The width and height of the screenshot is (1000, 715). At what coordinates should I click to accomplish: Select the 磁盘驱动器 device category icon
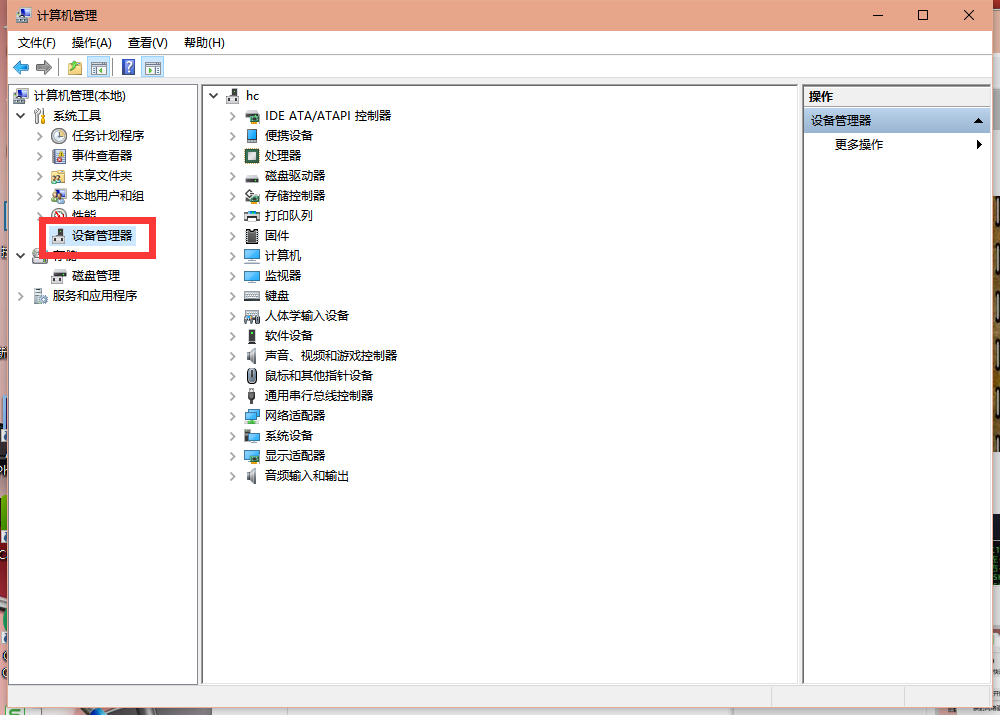(x=252, y=175)
